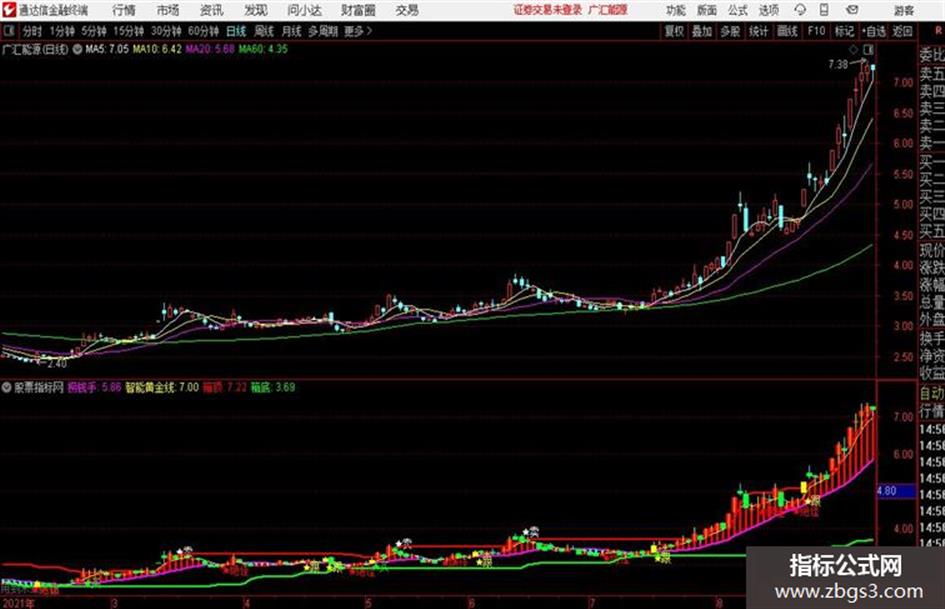Viewport: 945px width, 609px height.
Task: Click the 智能黄金线 7.00 value
Action: point(162,387)
